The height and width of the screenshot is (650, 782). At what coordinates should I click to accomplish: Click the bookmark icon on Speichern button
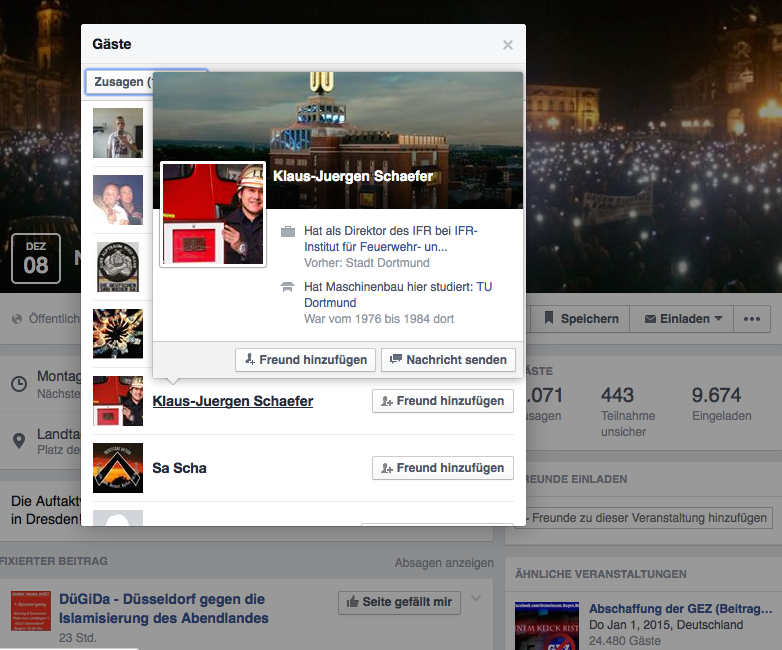(549, 318)
